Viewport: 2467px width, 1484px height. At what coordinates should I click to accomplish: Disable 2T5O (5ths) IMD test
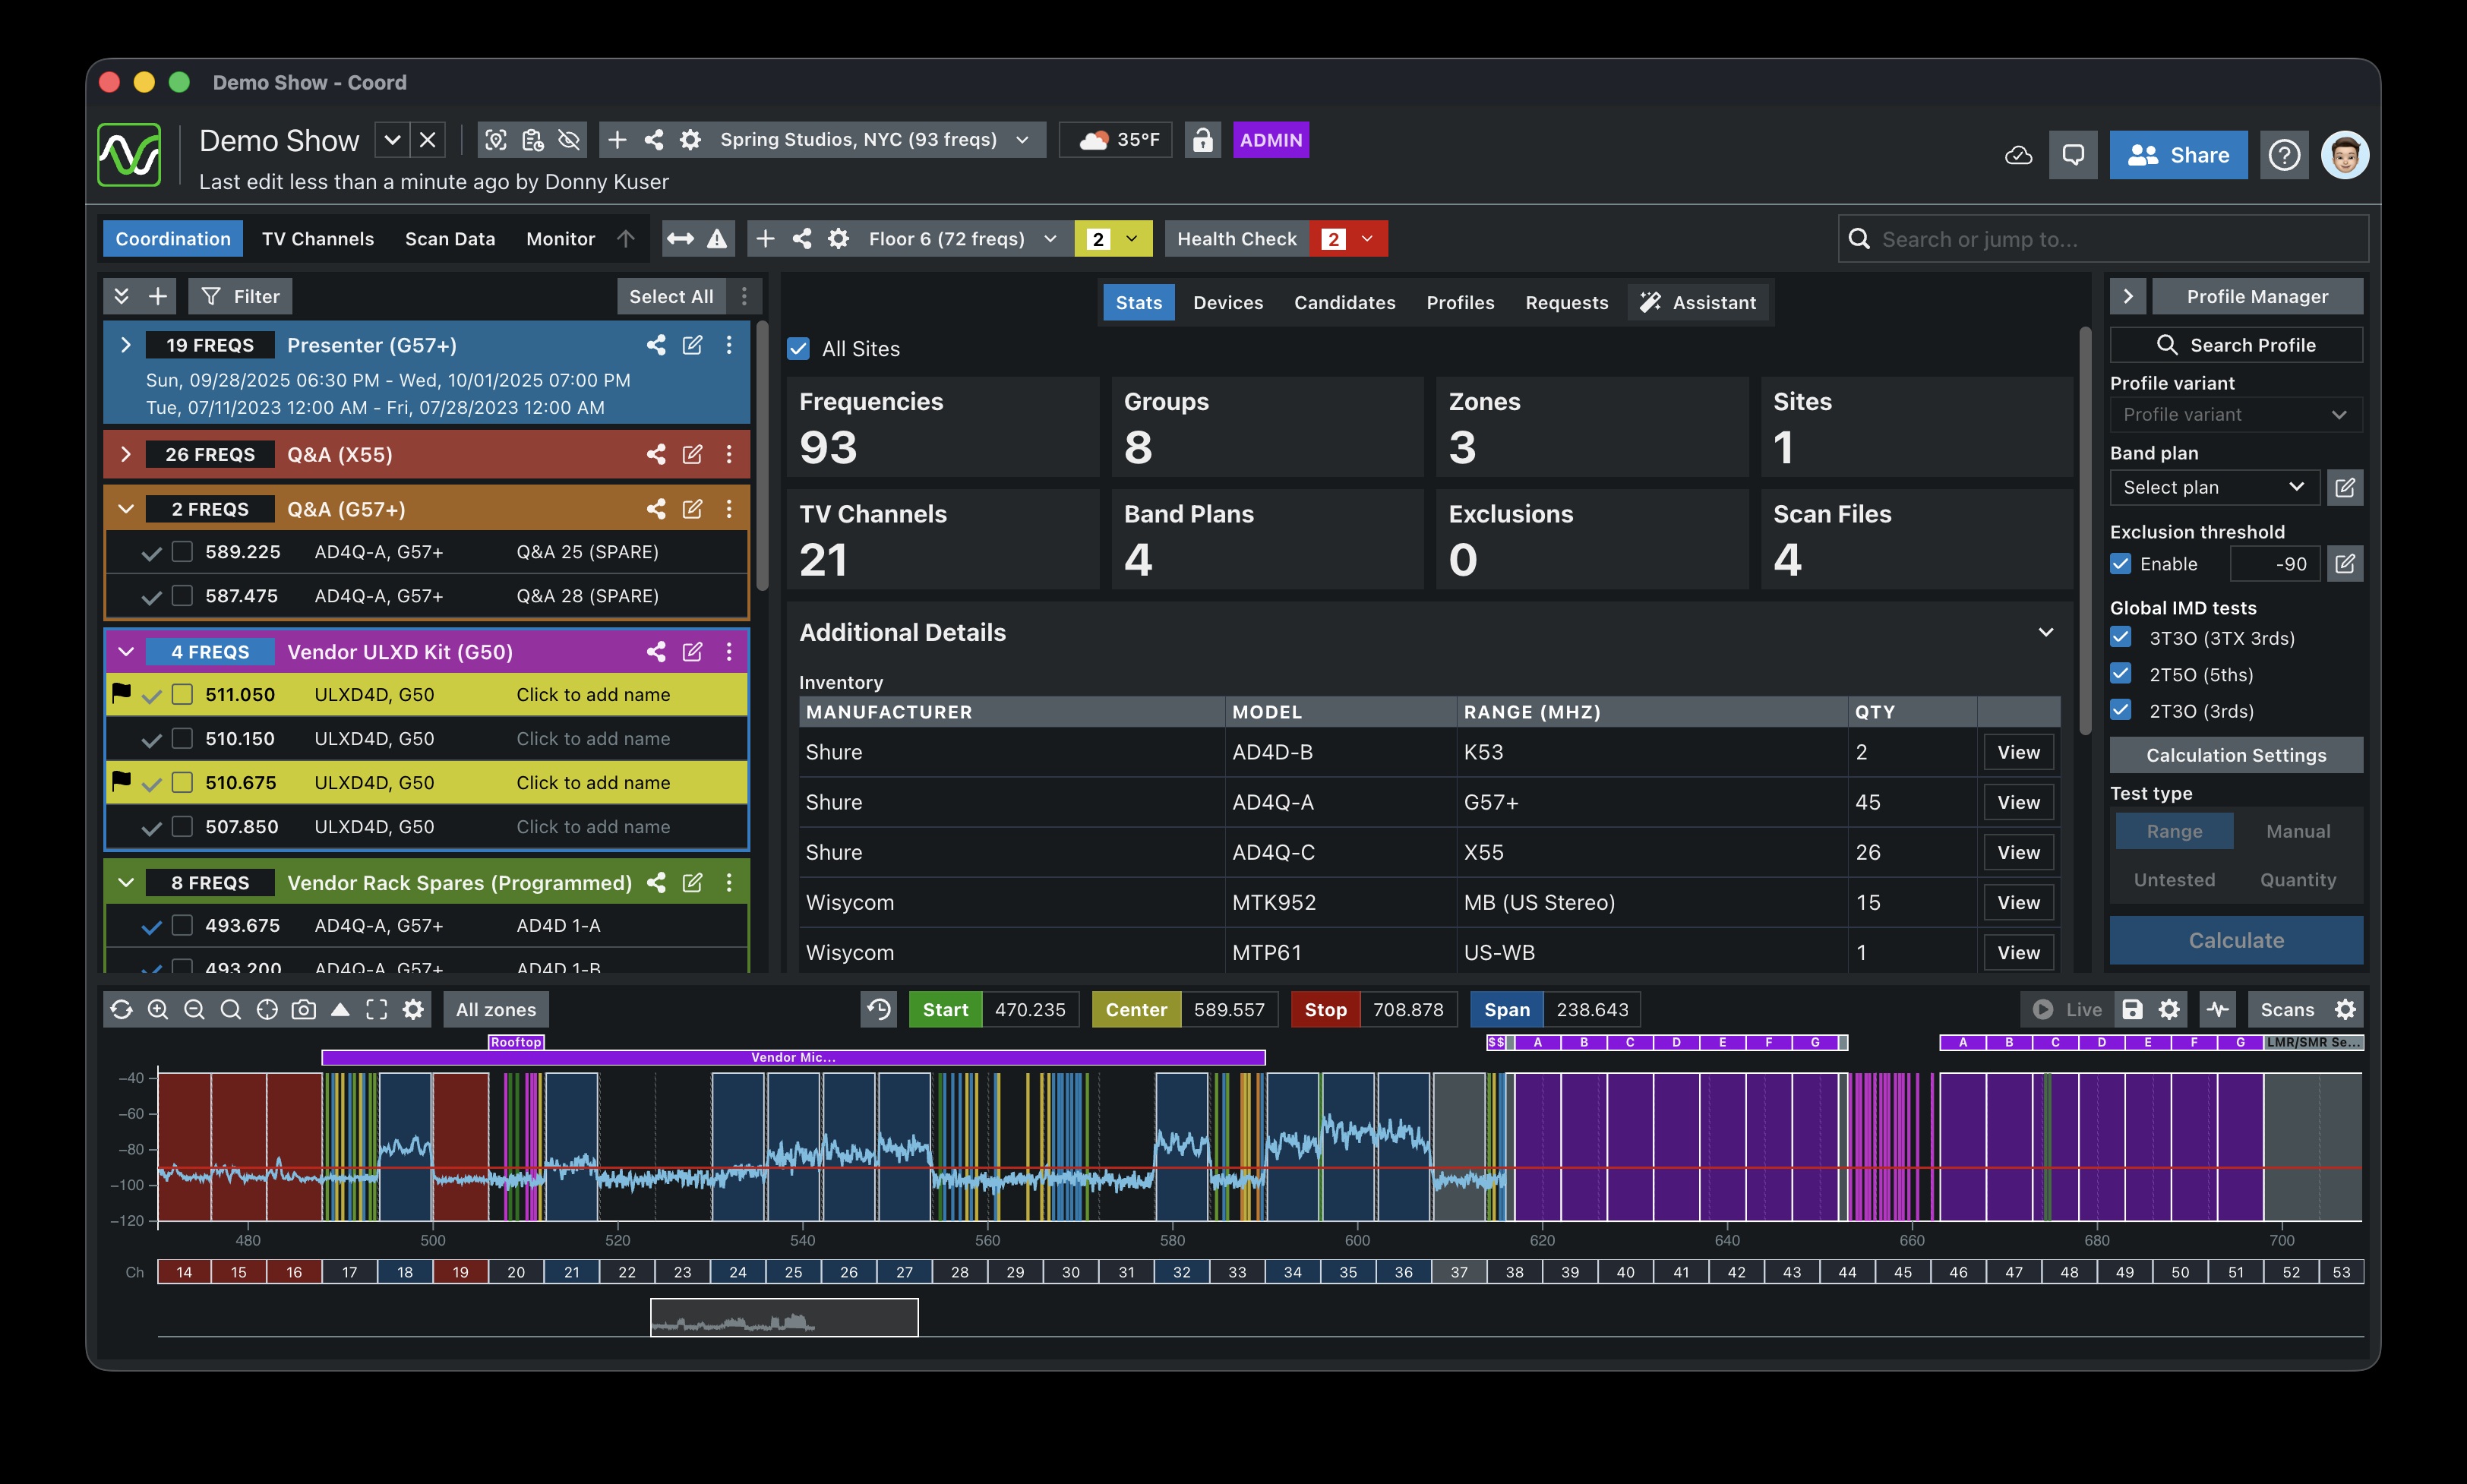(x=2121, y=674)
